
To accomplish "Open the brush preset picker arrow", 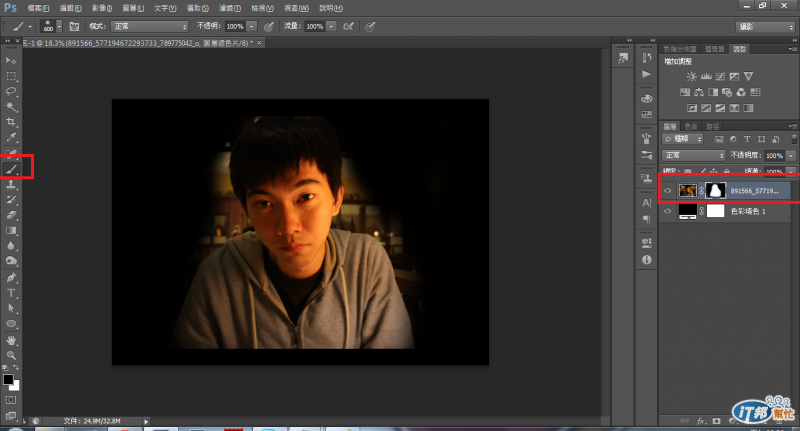I will pyautogui.click(x=59, y=27).
